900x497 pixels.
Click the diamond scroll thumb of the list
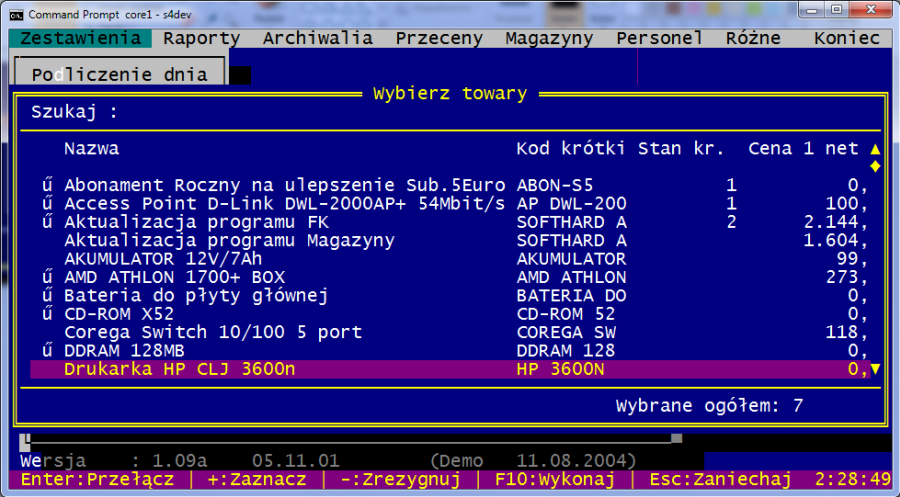coord(875,166)
